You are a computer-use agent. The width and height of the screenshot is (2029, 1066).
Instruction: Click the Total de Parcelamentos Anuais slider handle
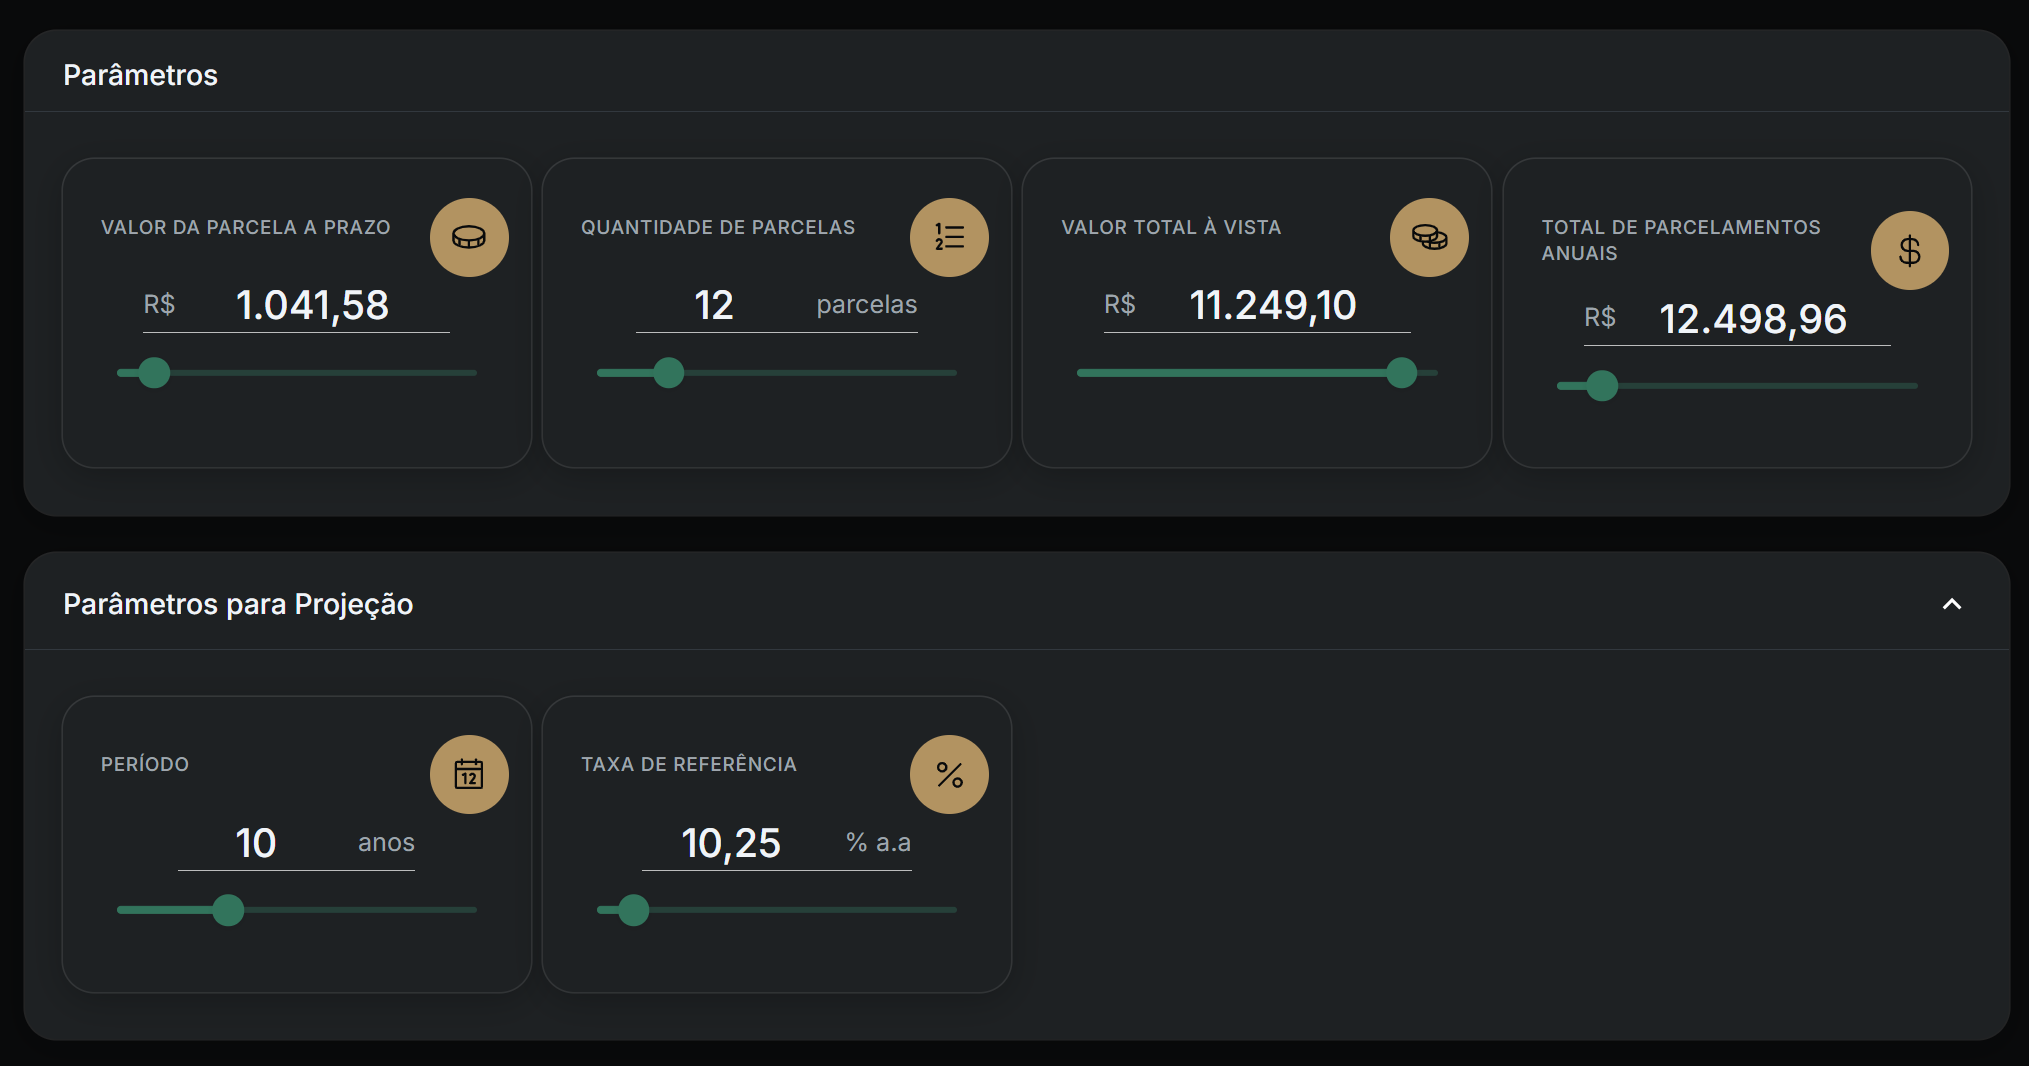pyautogui.click(x=1602, y=386)
